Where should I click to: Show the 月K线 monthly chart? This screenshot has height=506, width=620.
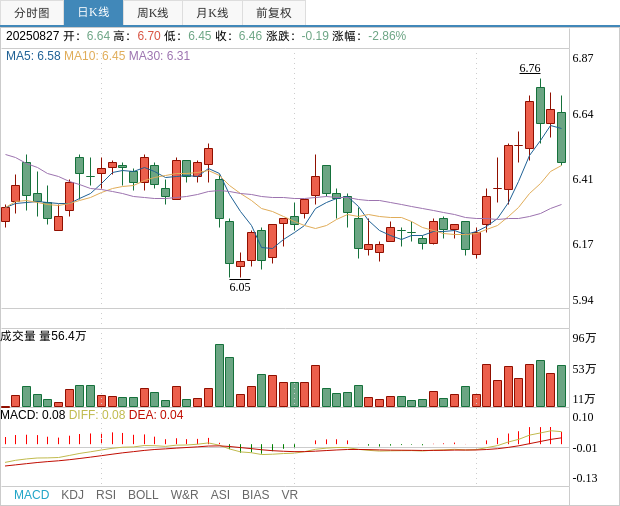(x=212, y=13)
